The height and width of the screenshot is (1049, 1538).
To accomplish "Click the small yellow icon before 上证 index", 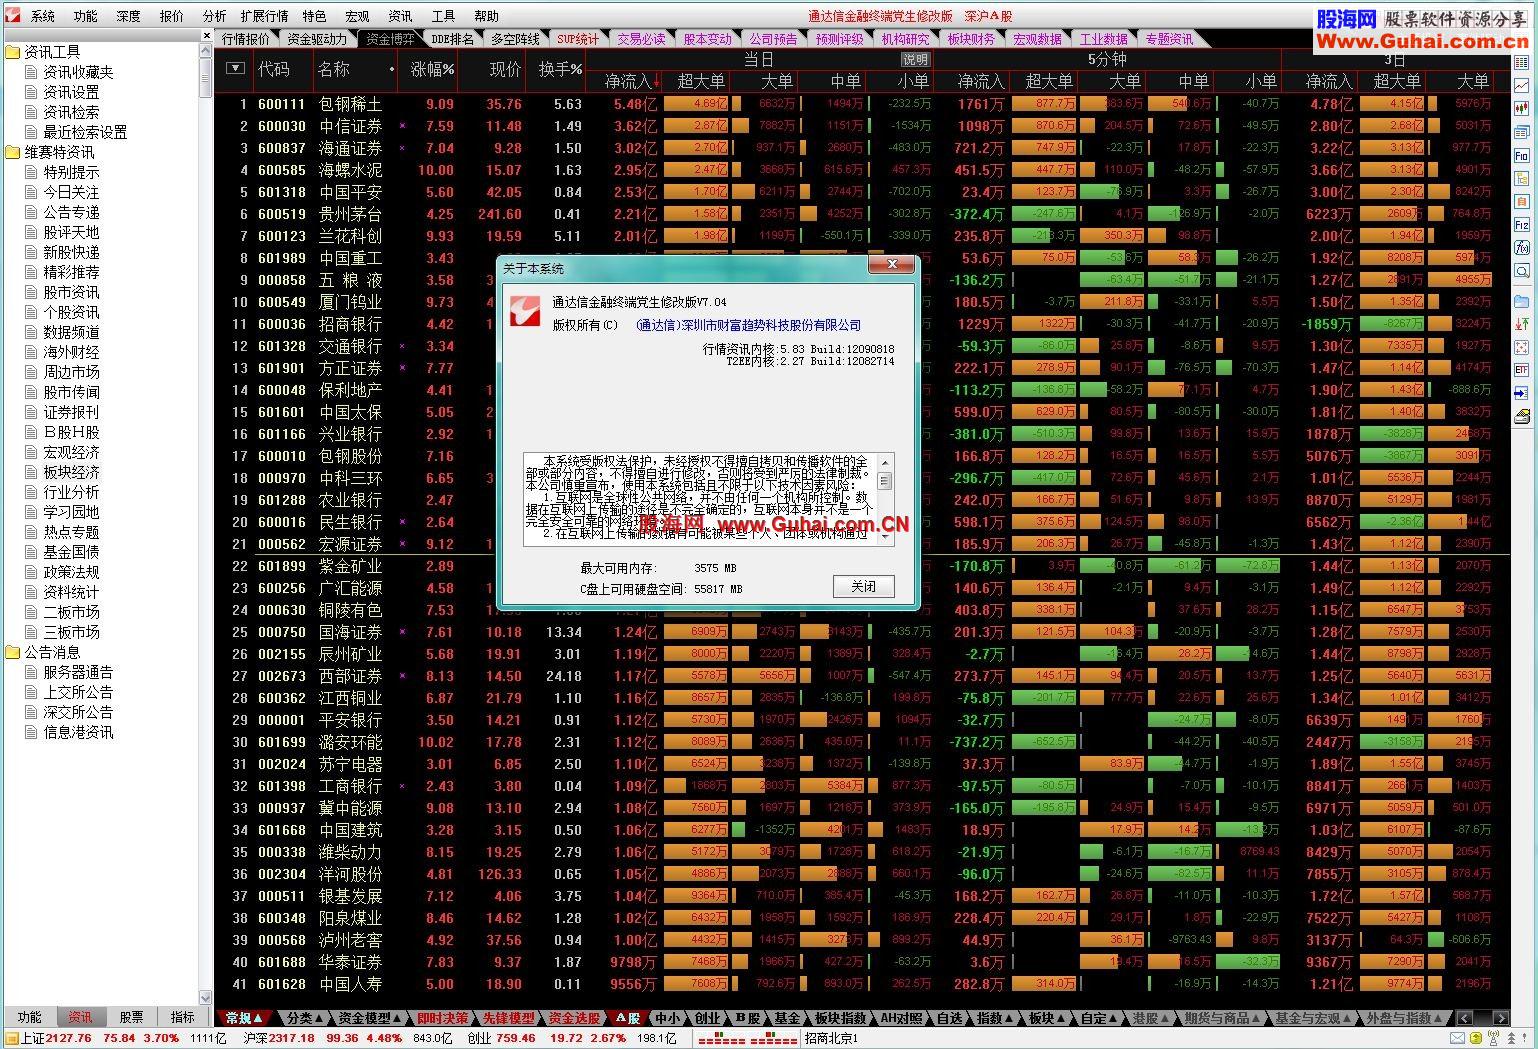I will pyautogui.click(x=10, y=1039).
